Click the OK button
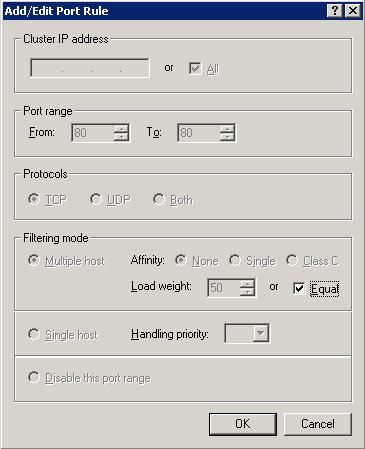Screen dimensions: 365x449 (243, 424)
